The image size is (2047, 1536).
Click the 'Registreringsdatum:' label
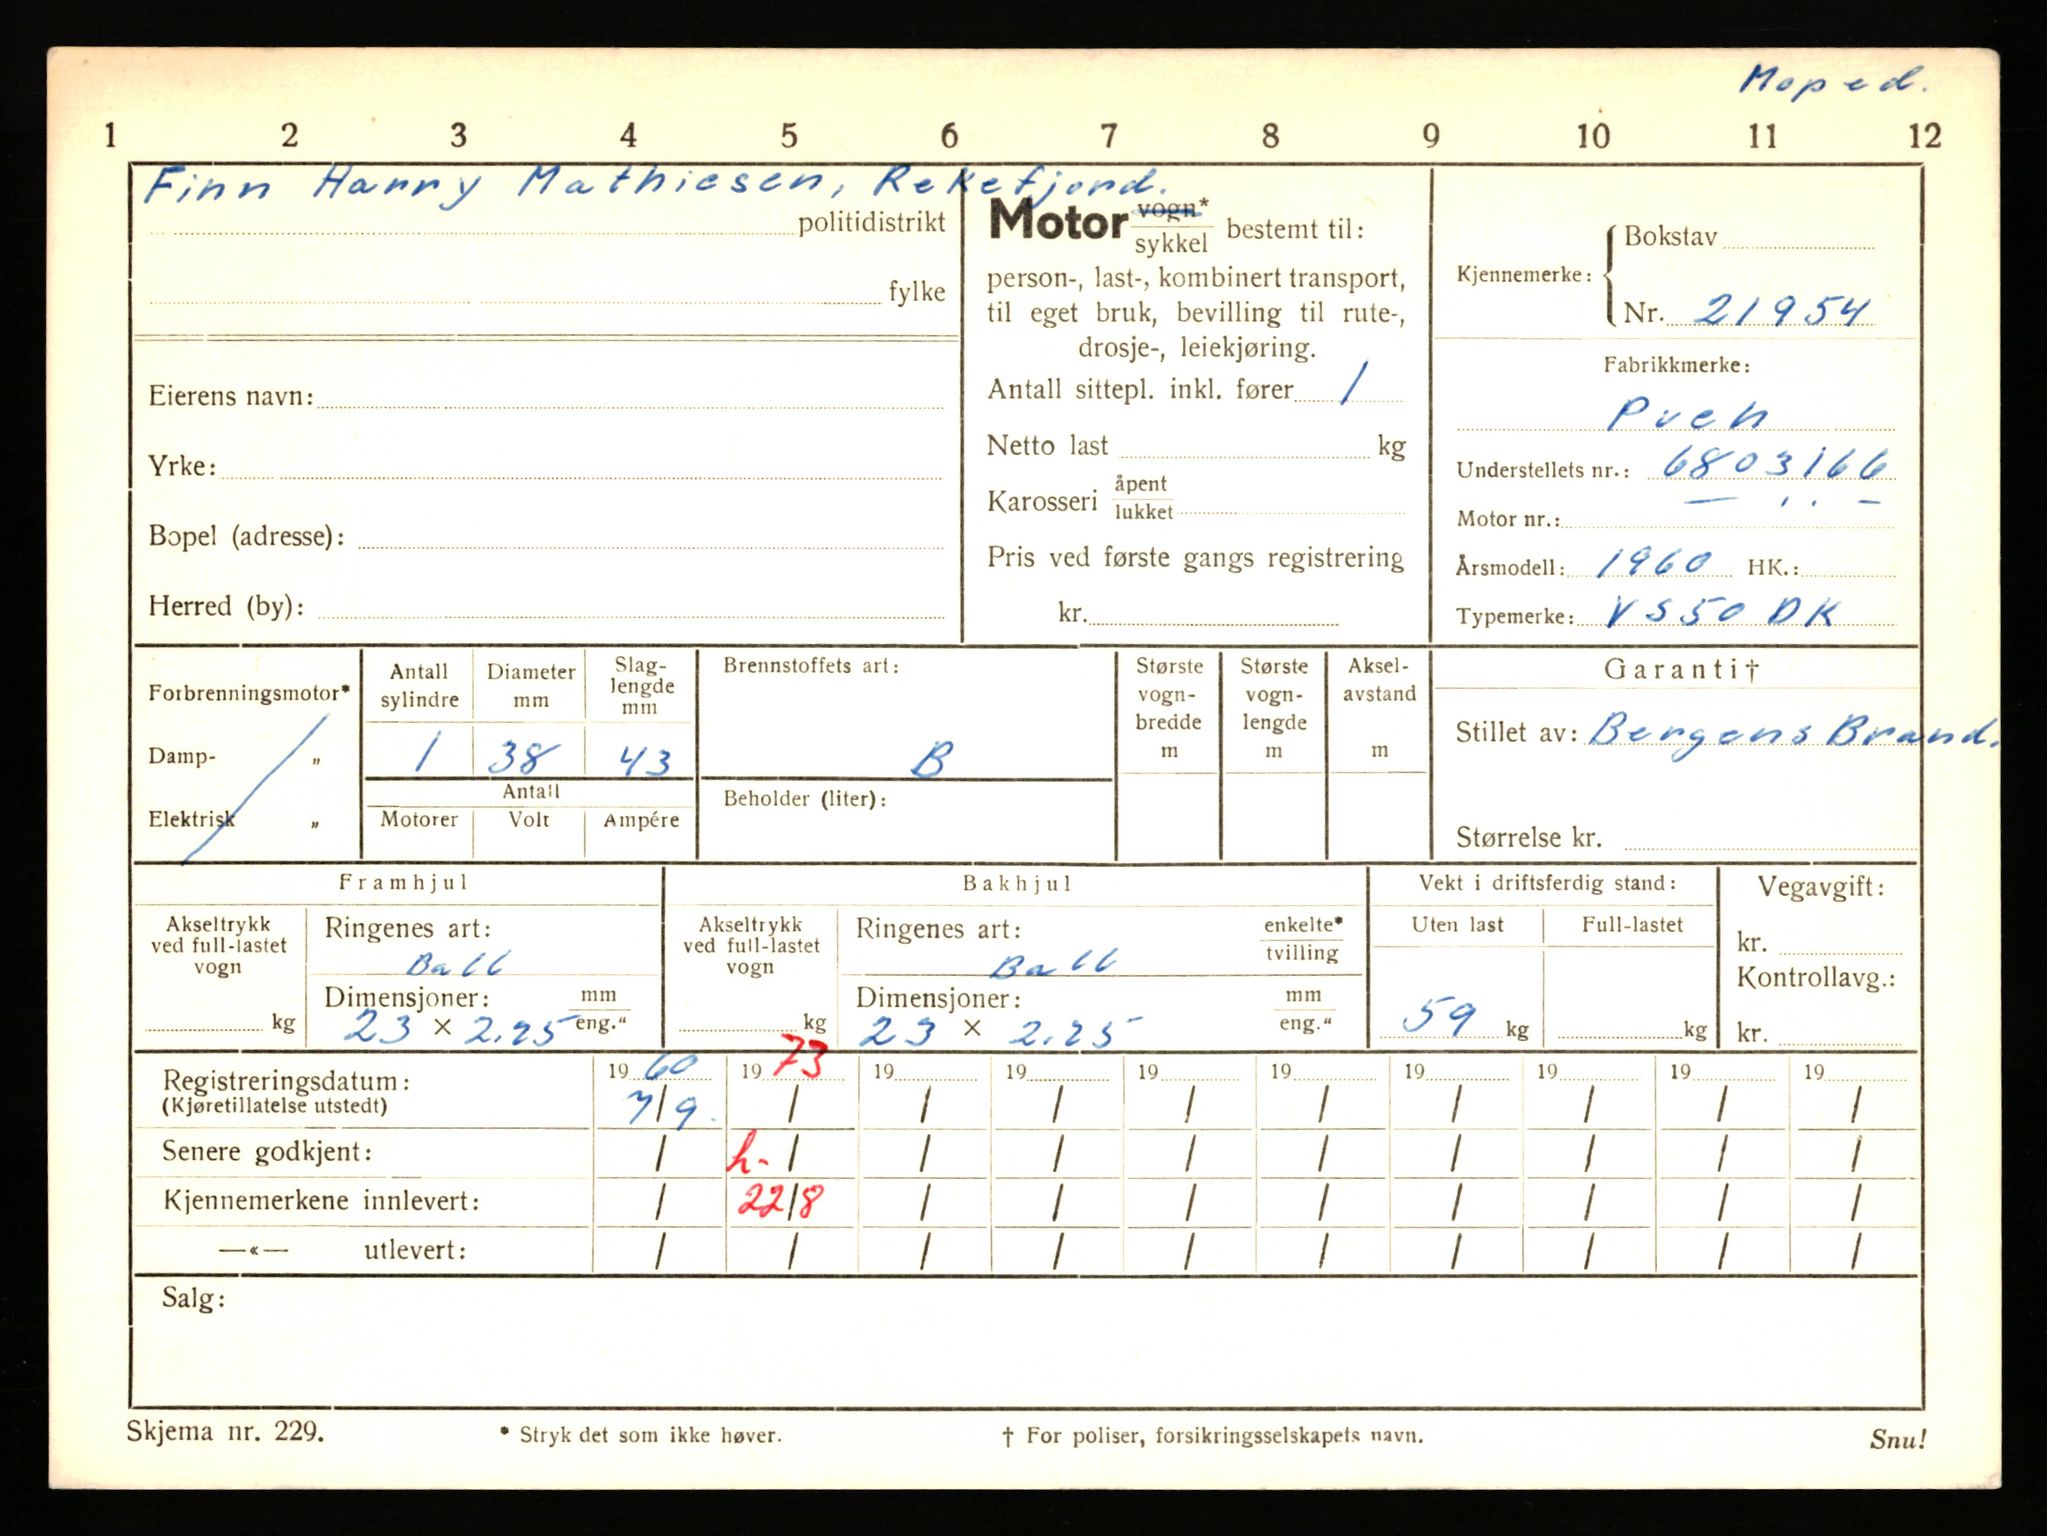pyautogui.click(x=286, y=1081)
